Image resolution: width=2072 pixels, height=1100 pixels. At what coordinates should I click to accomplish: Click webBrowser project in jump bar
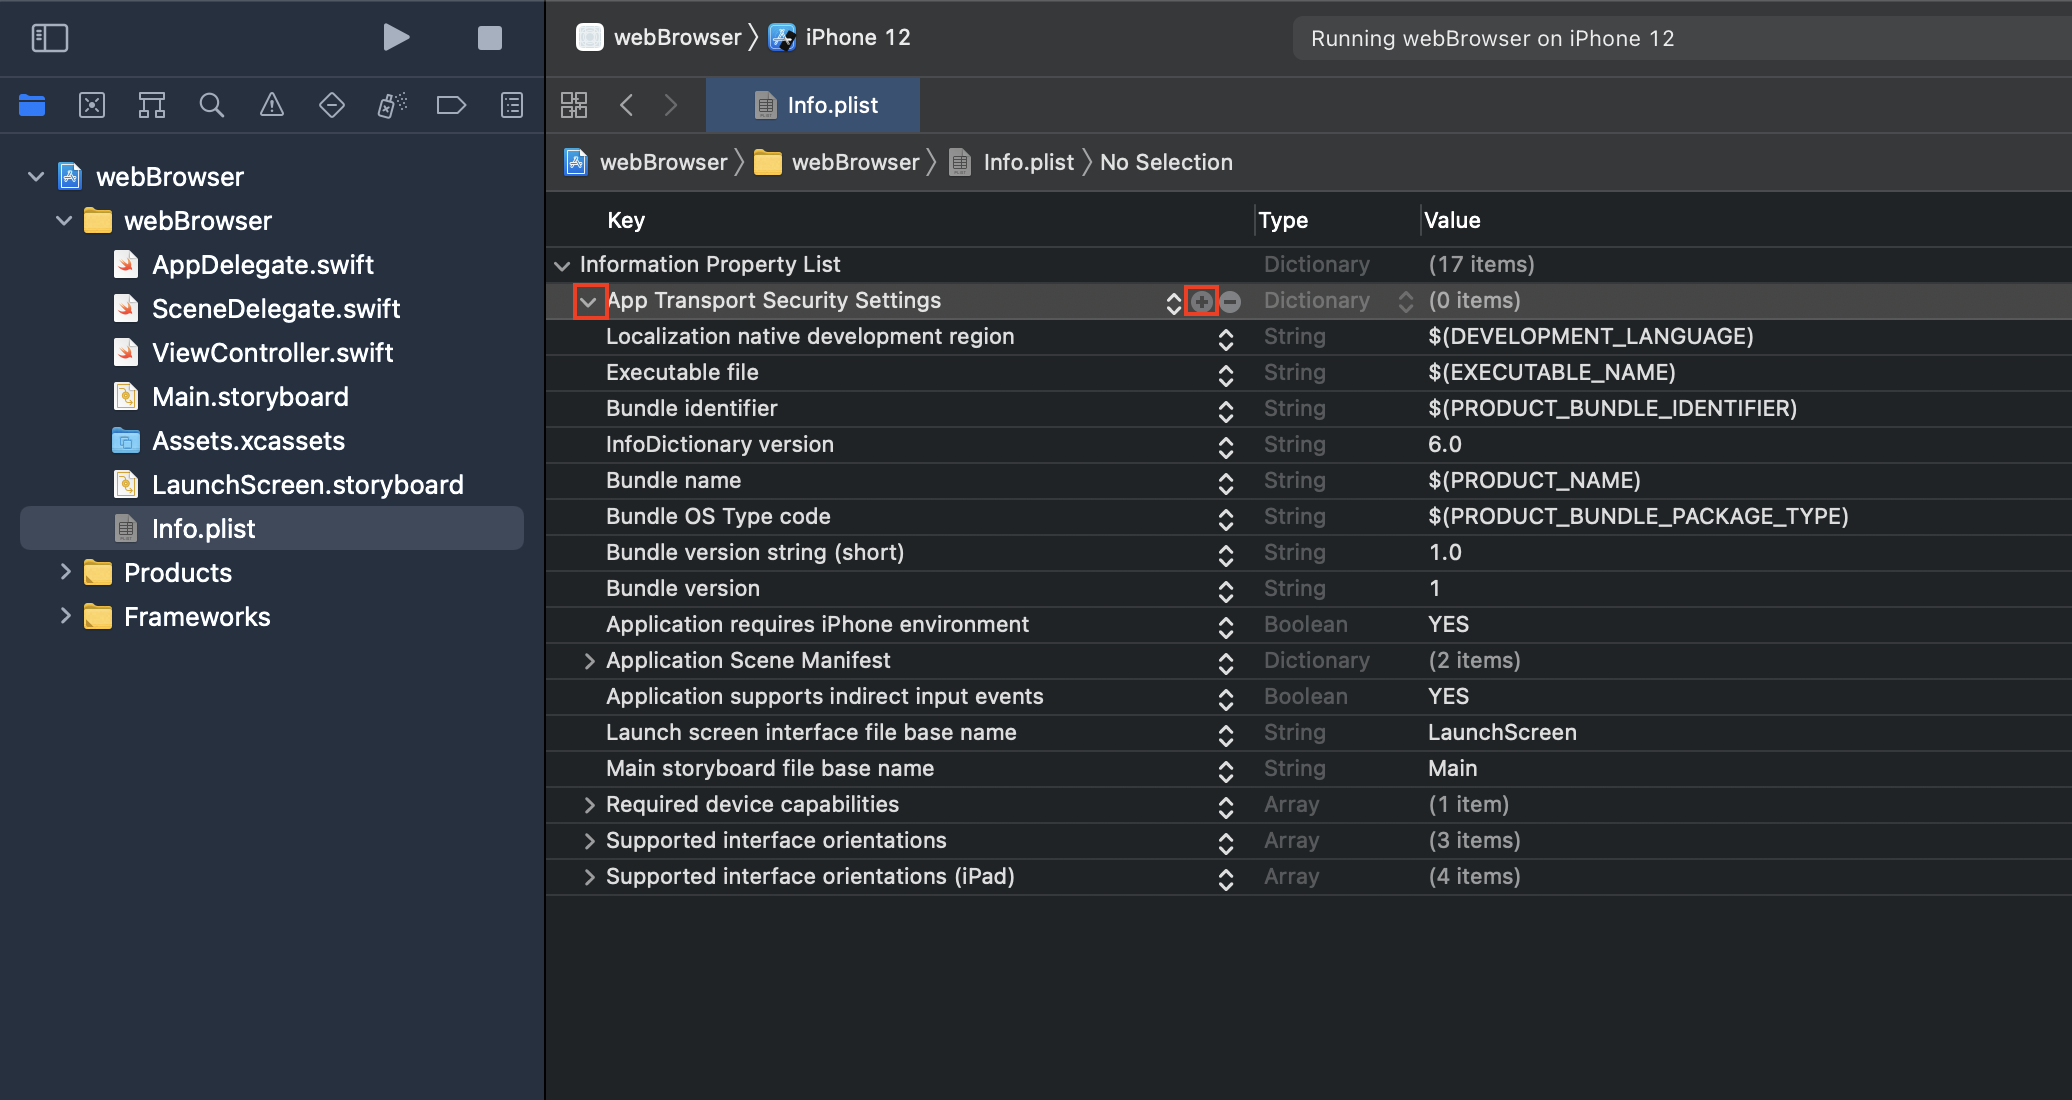(646, 162)
